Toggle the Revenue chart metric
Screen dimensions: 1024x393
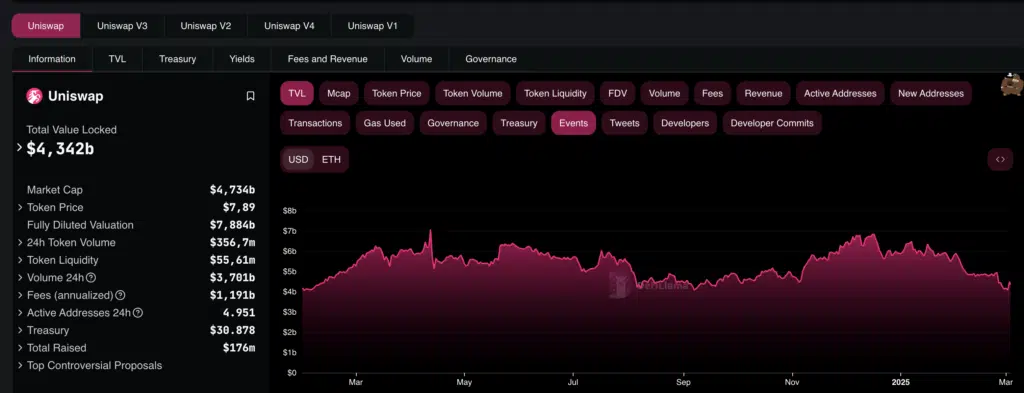tap(763, 93)
